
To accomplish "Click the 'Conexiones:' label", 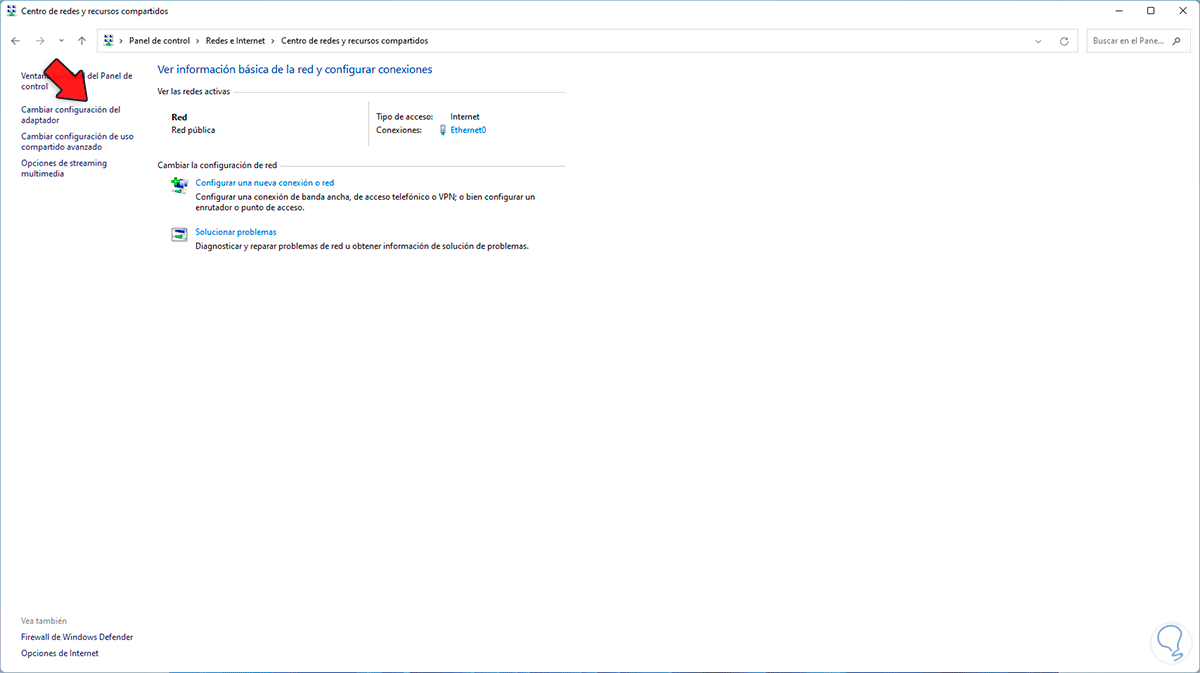I will point(399,130).
